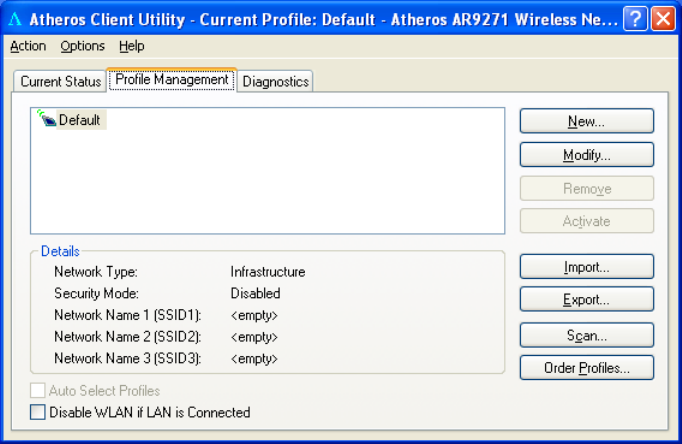The height and width of the screenshot is (444, 682).
Task: Click the Network Name 3 (SSID3) label
Action: click(x=128, y=358)
